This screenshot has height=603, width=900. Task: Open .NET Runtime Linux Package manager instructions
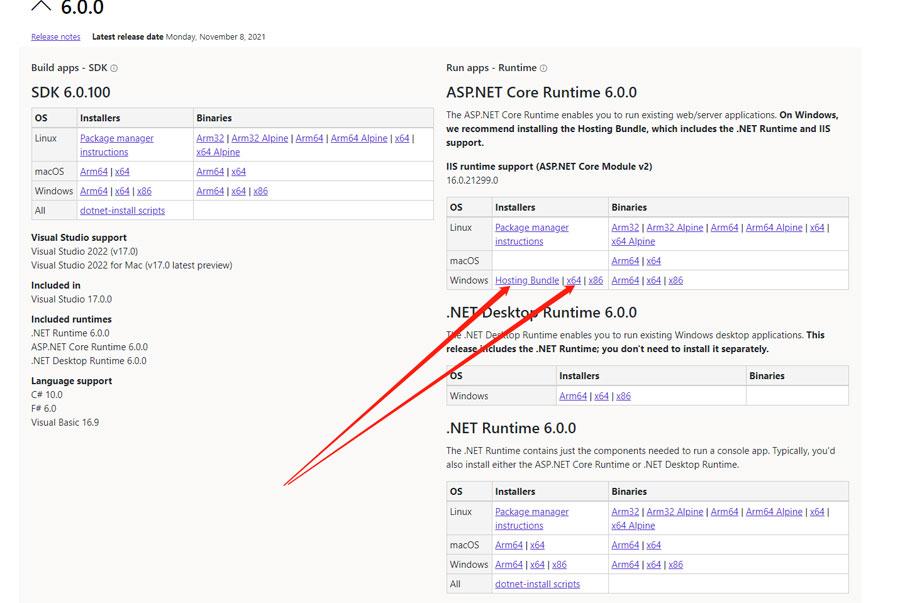click(x=532, y=519)
